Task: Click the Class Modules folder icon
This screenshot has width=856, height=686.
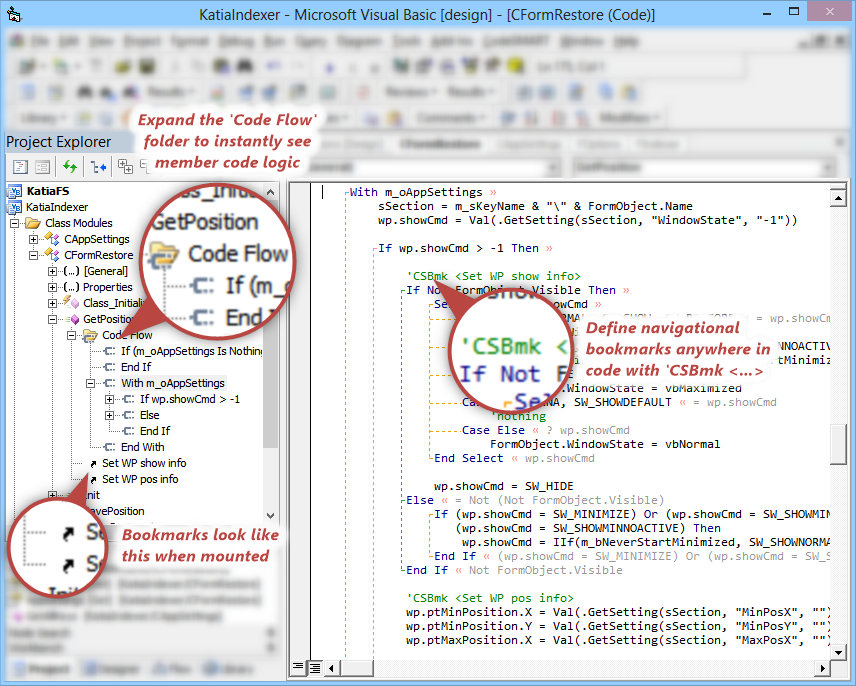Action: tap(33, 223)
